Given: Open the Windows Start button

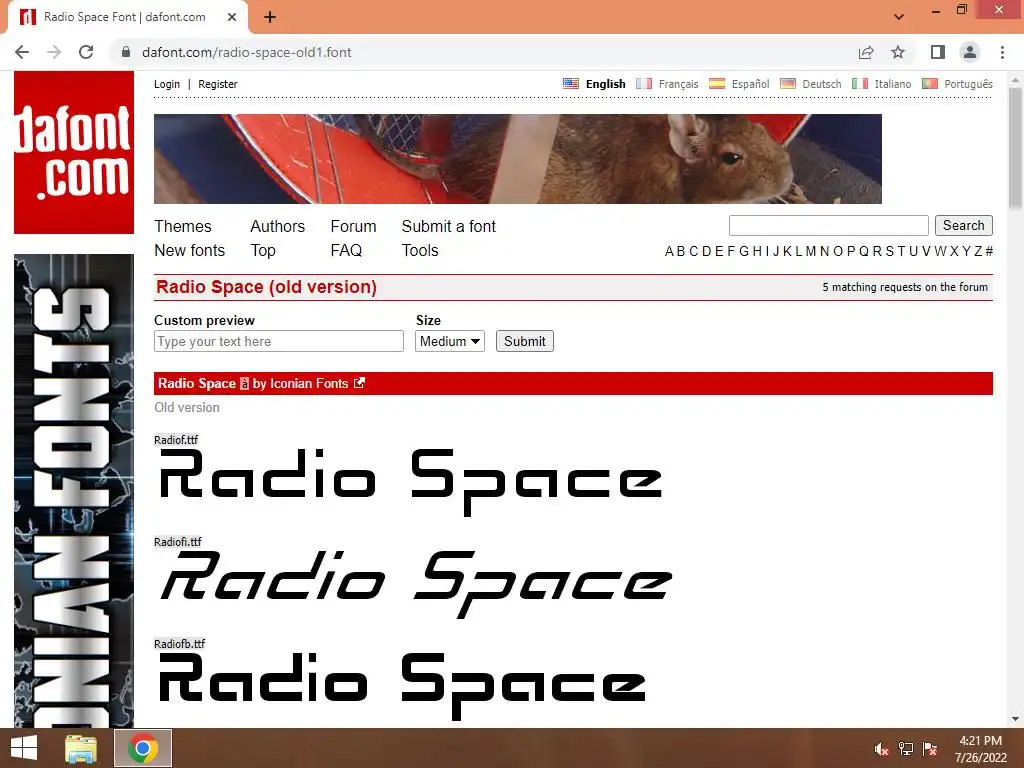Looking at the screenshot, I should click(x=24, y=748).
